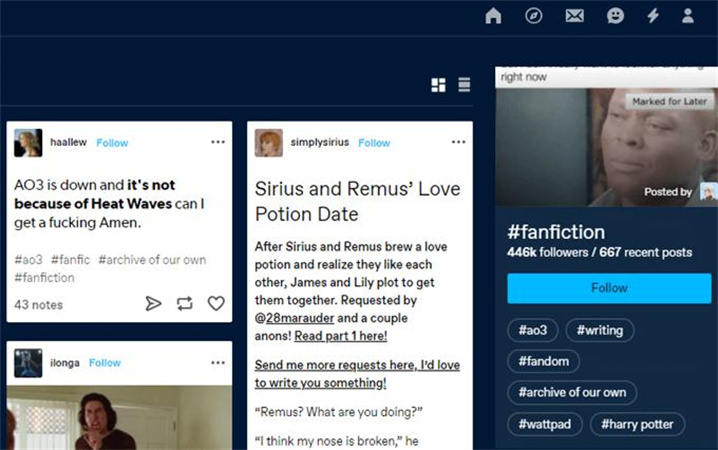The image size is (718, 450).
Task: Reblog haallew's AO3 post
Action: [184, 303]
